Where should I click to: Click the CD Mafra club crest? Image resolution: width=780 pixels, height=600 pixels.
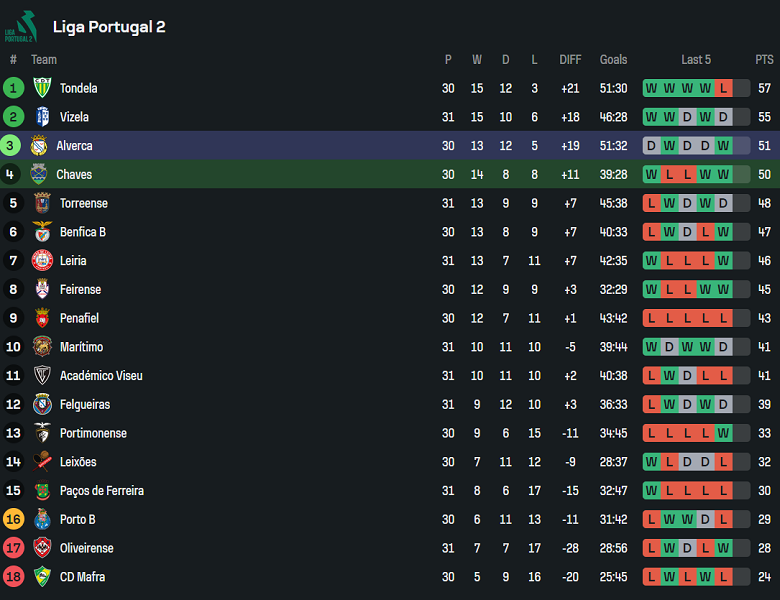[42, 577]
